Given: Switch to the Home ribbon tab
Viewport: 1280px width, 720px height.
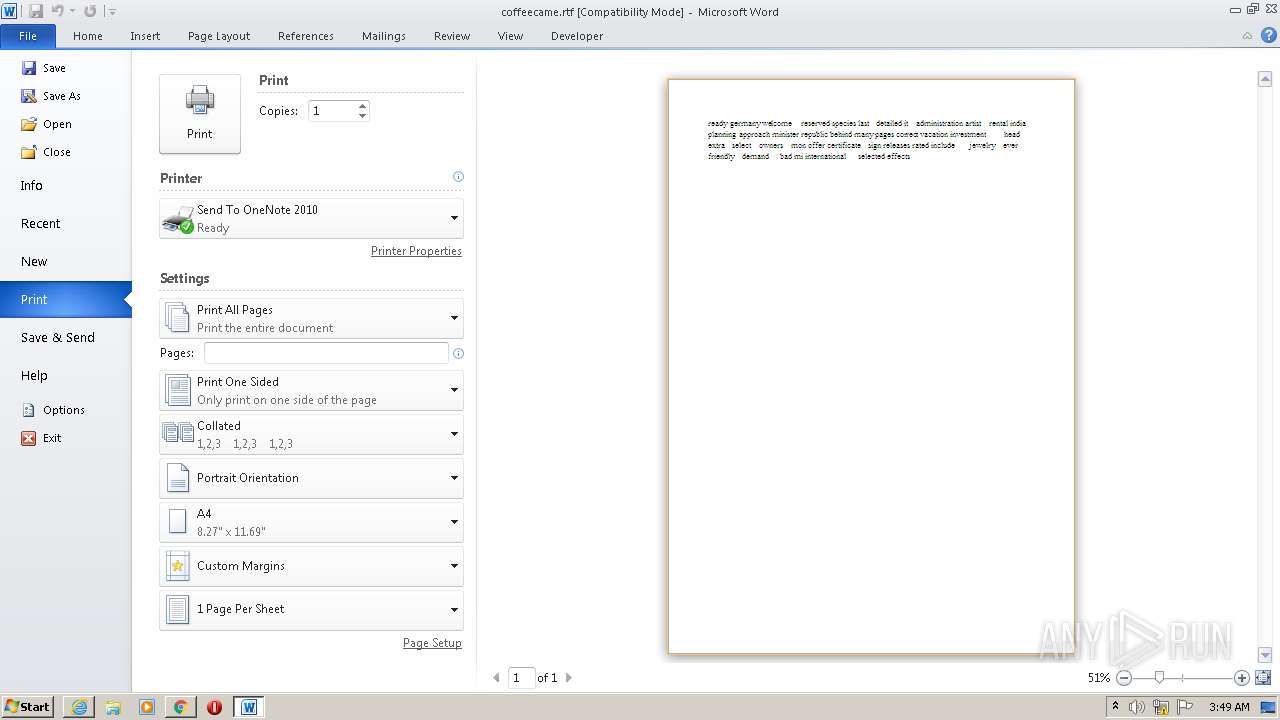Looking at the screenshot, I should pos(88,36).
